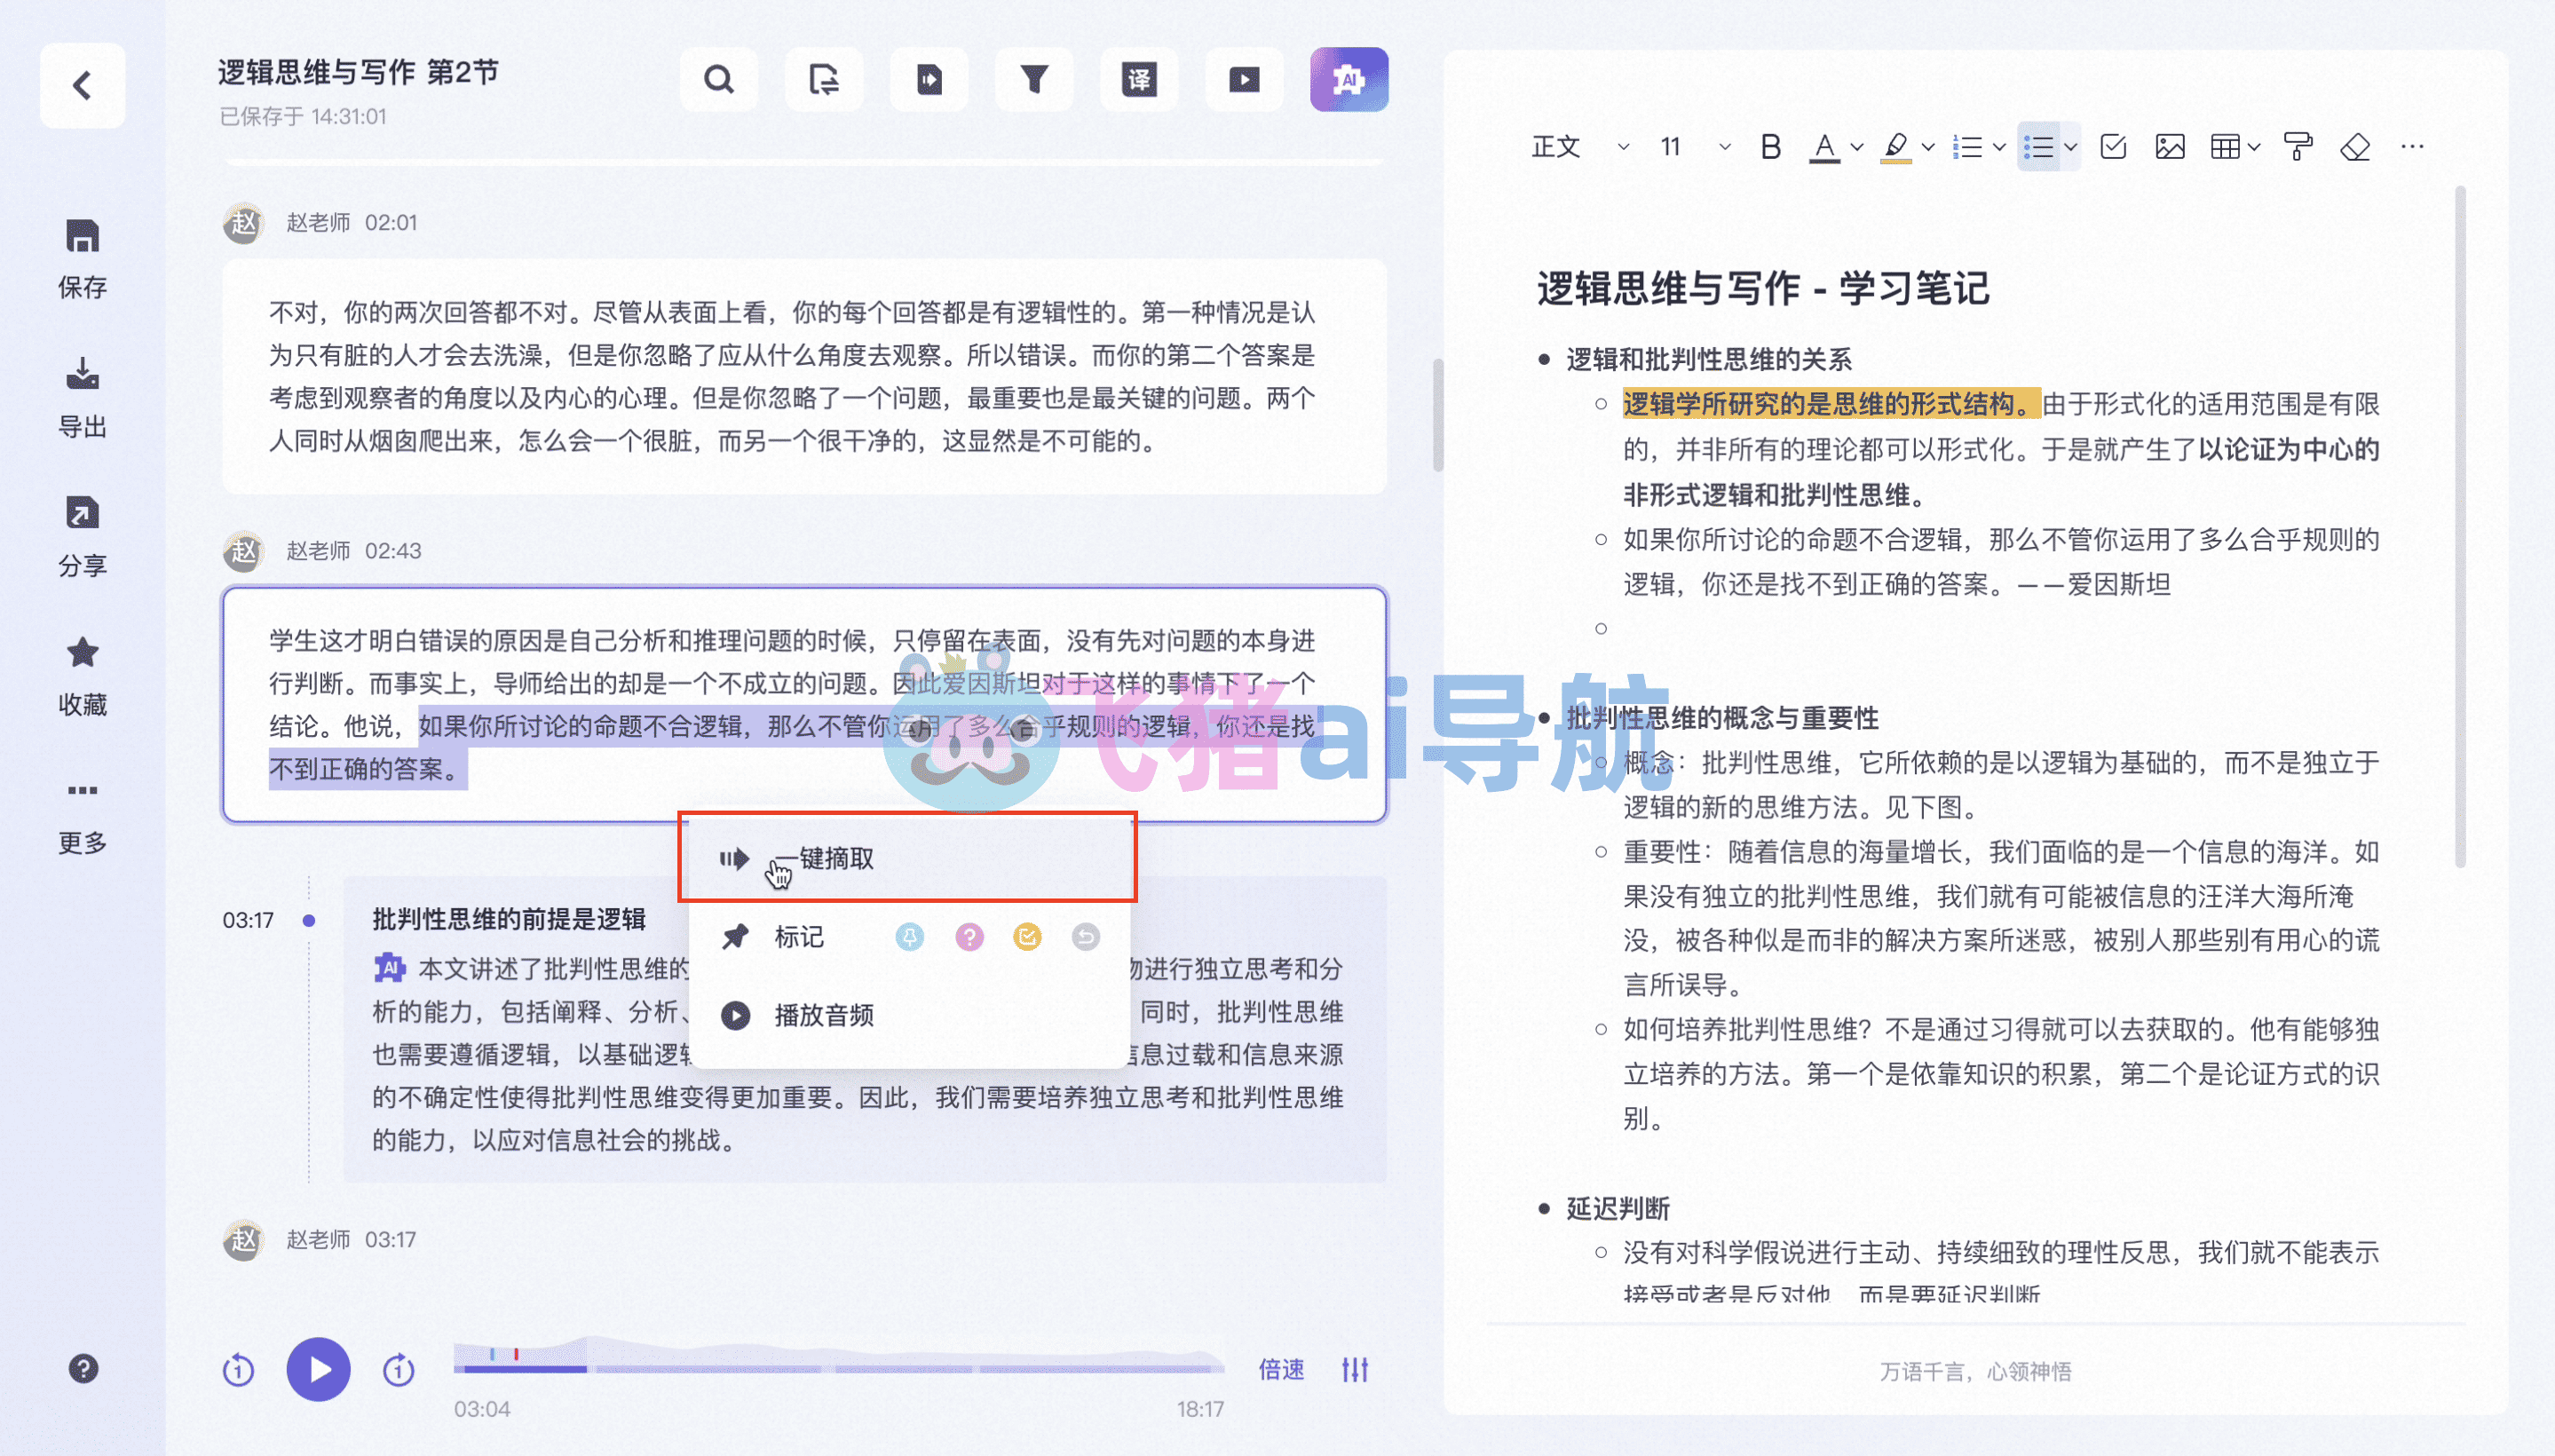The height and width of the screenshot is (1456, 2555).
Task: Add to favorites with the 收藏 star
Action: tap(82, 676)
